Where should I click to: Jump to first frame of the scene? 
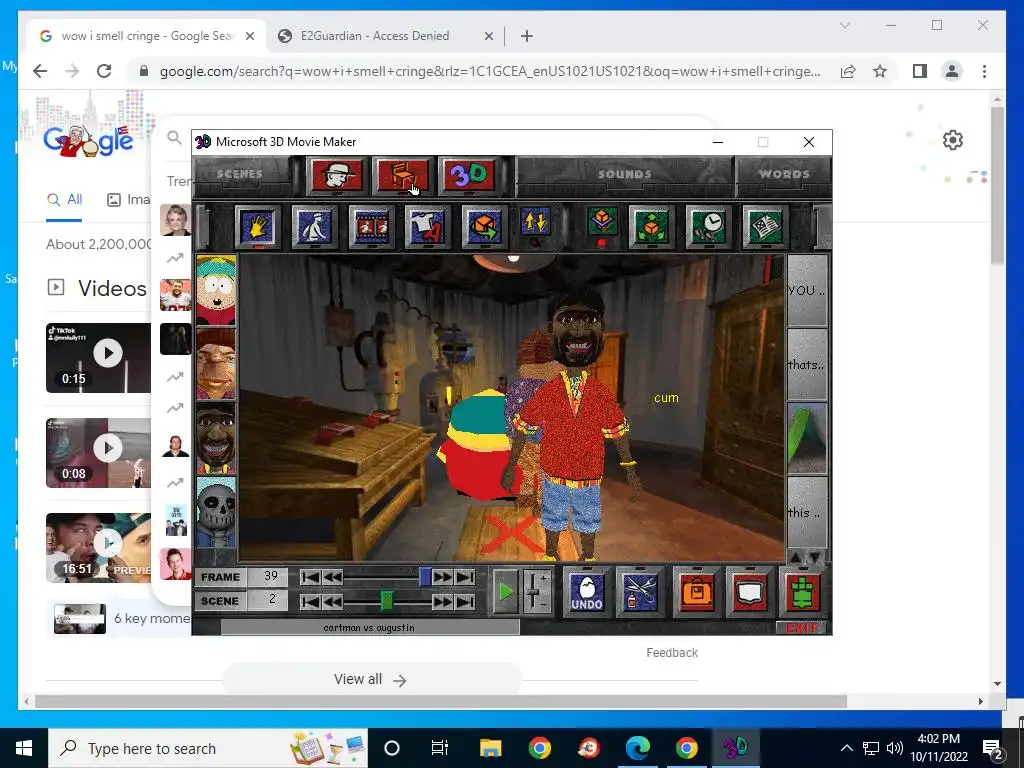pyautogui.click(x=310, y=577)
